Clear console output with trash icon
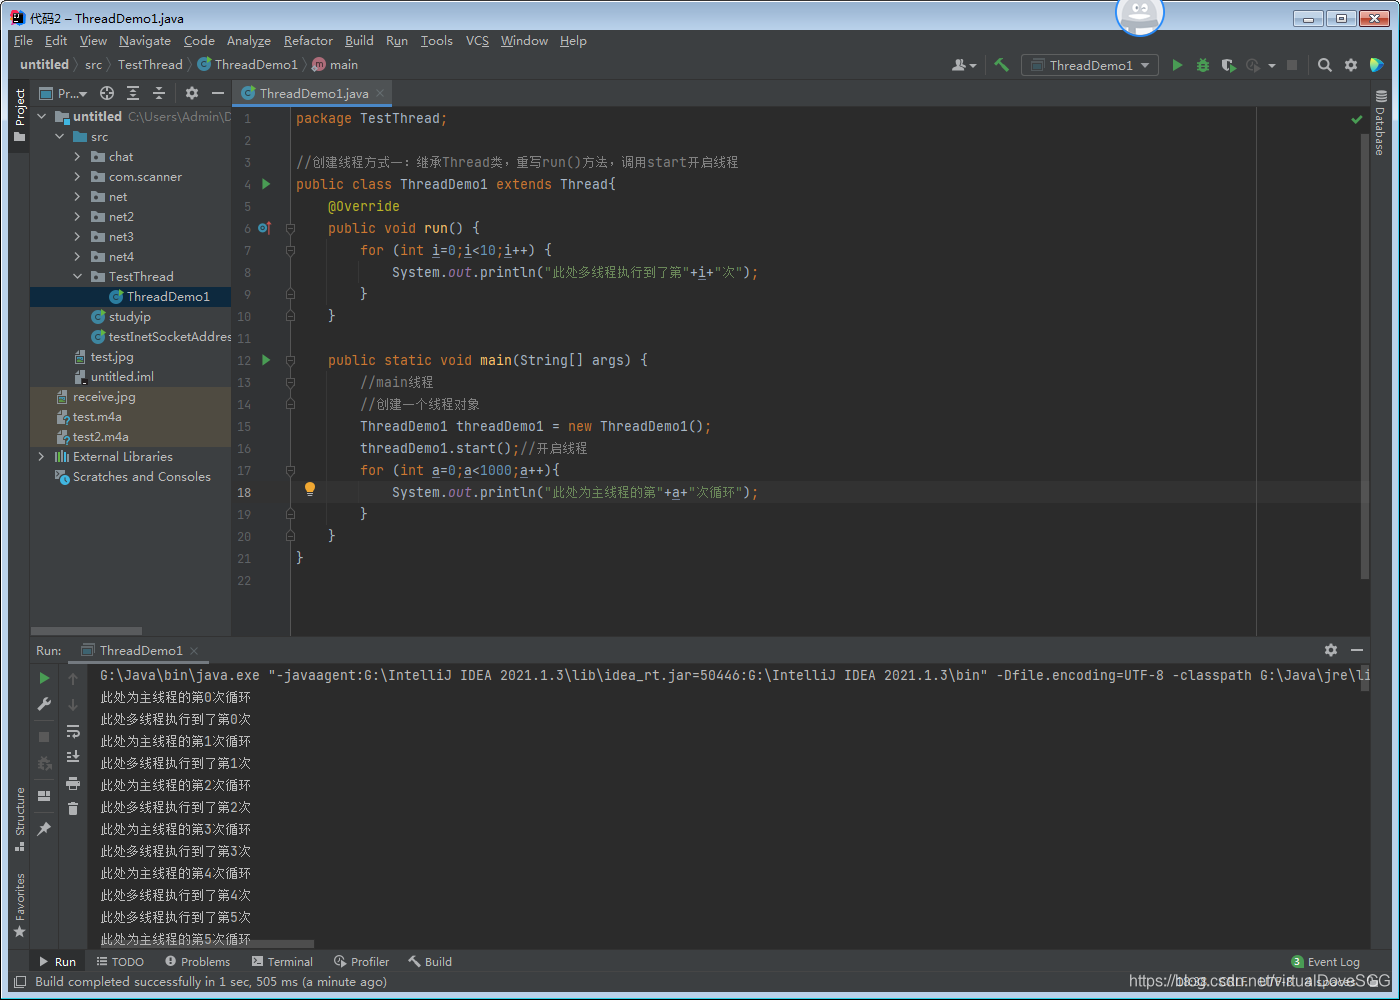Viewport: 1400px width, 1000px height. coord(73,809)
